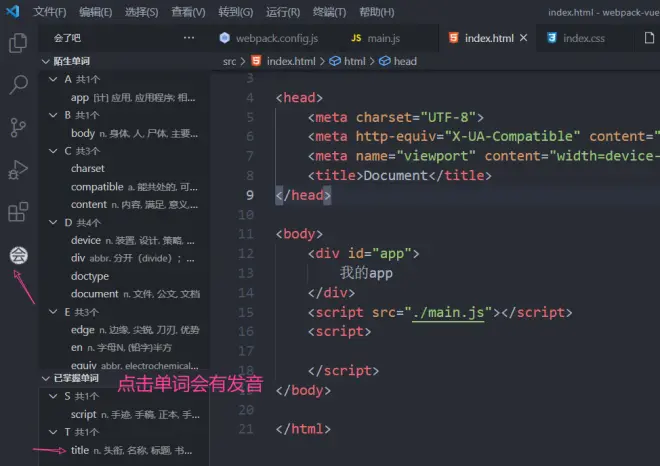
Task: Click line number 9 in the gutter
Action: point(250,195)
